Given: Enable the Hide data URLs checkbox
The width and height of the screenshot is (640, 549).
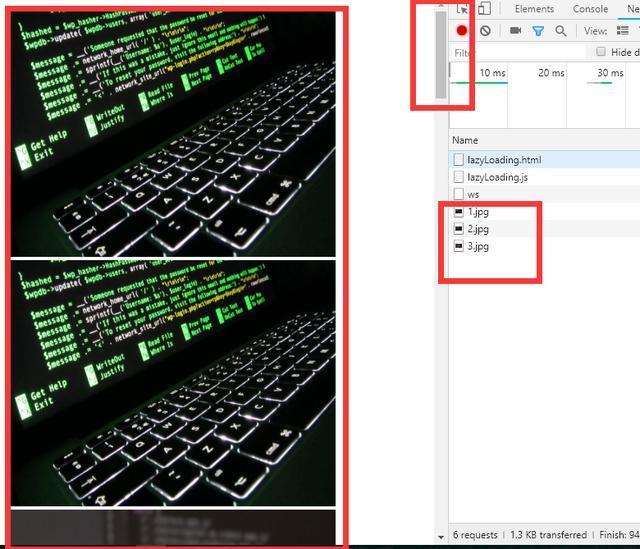Looking at the screenshot, I should point(601,52).
